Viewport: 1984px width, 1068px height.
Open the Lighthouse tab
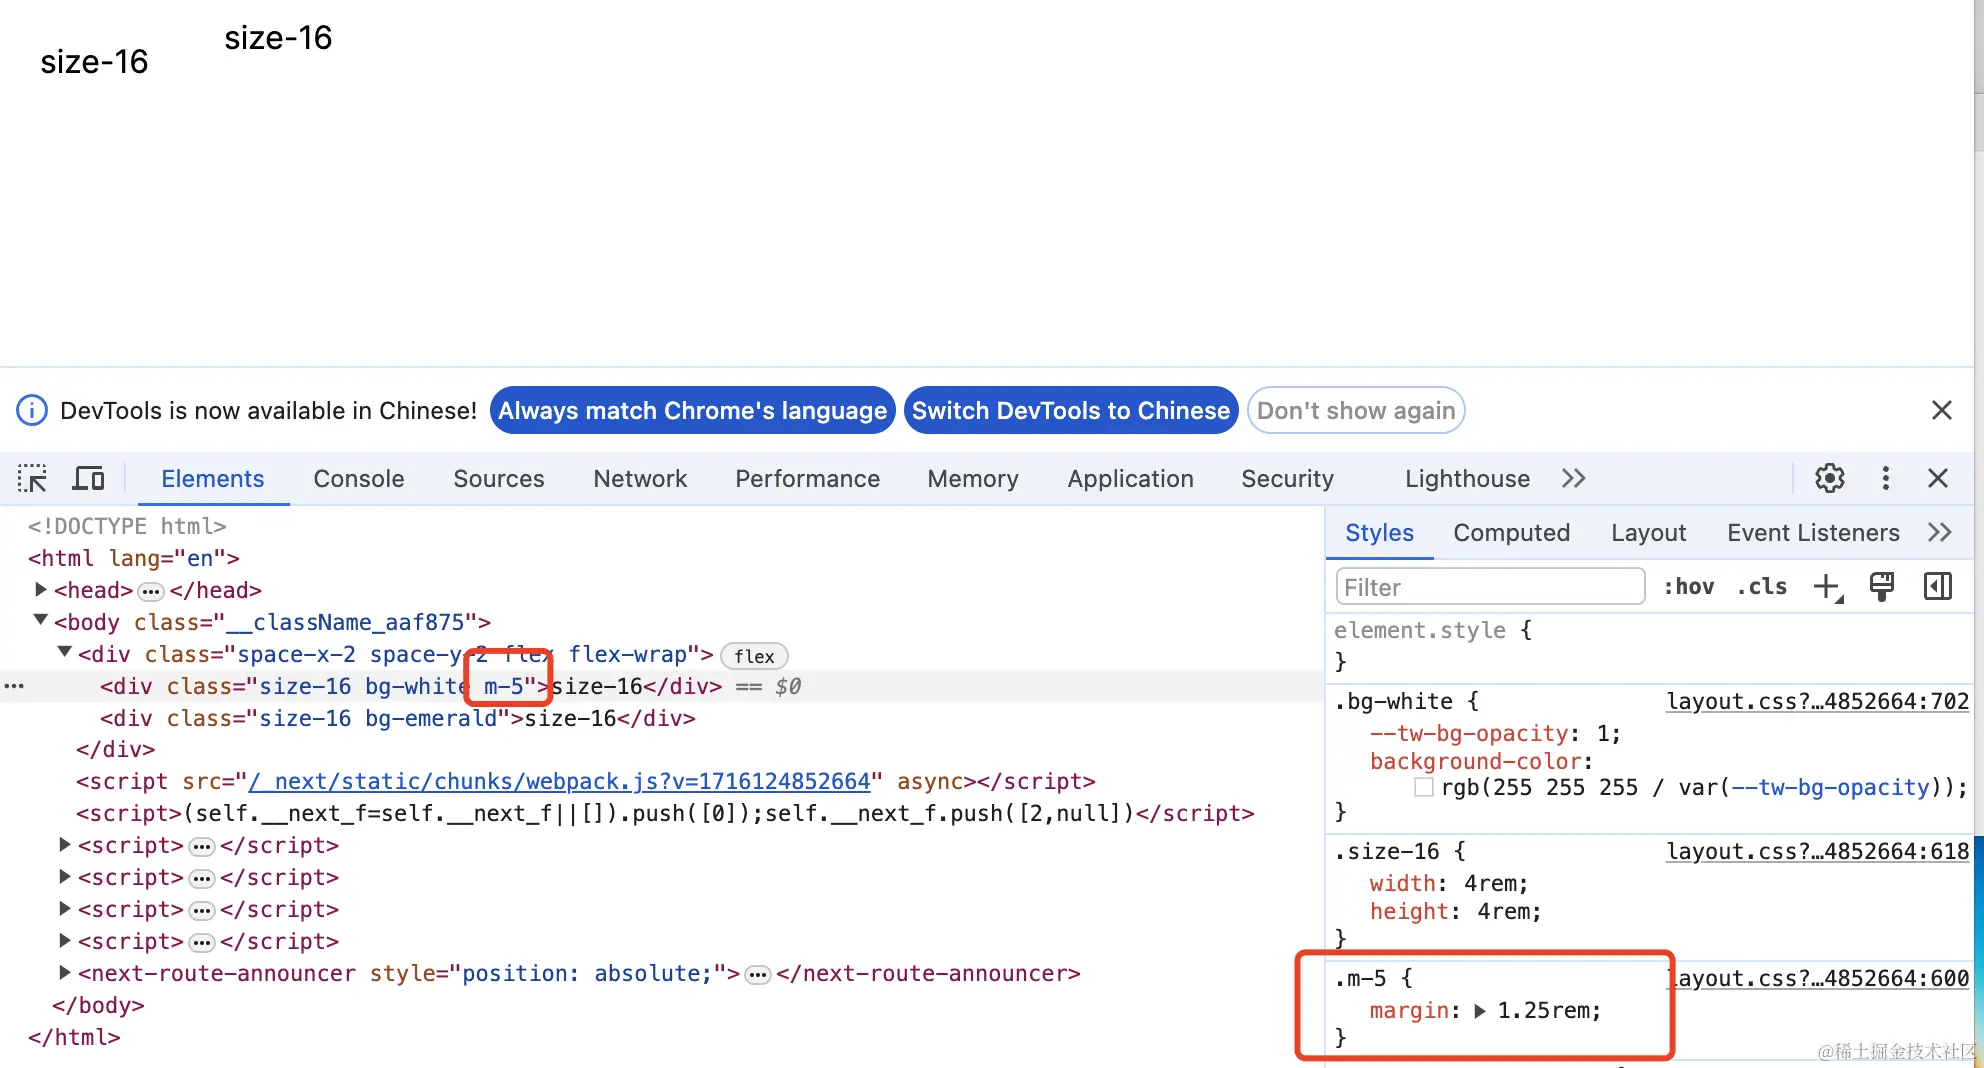point(1468,479)
